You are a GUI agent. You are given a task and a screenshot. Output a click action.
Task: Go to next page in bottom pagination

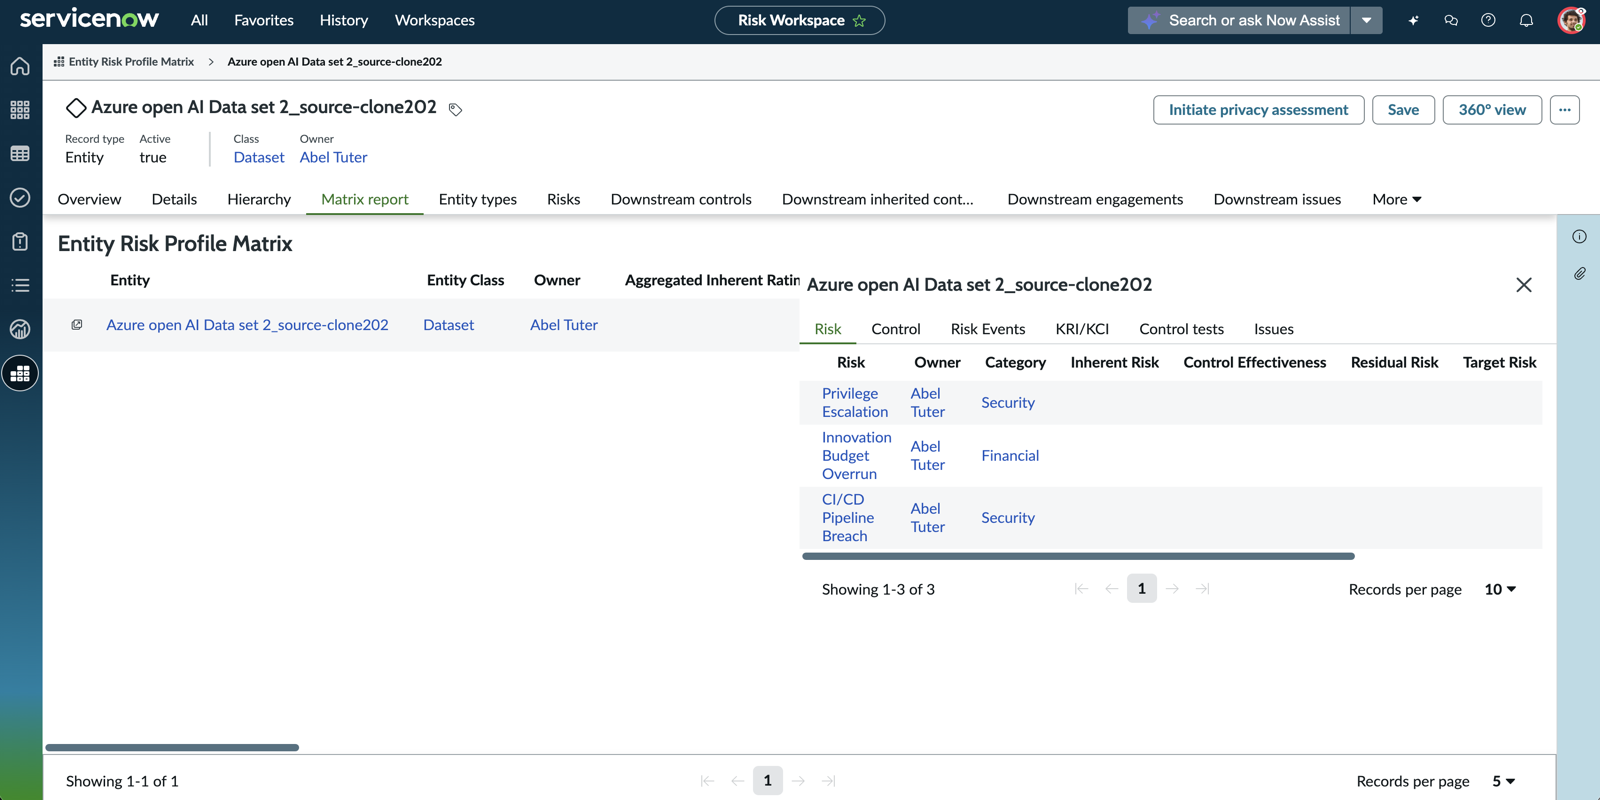(798, 781)
